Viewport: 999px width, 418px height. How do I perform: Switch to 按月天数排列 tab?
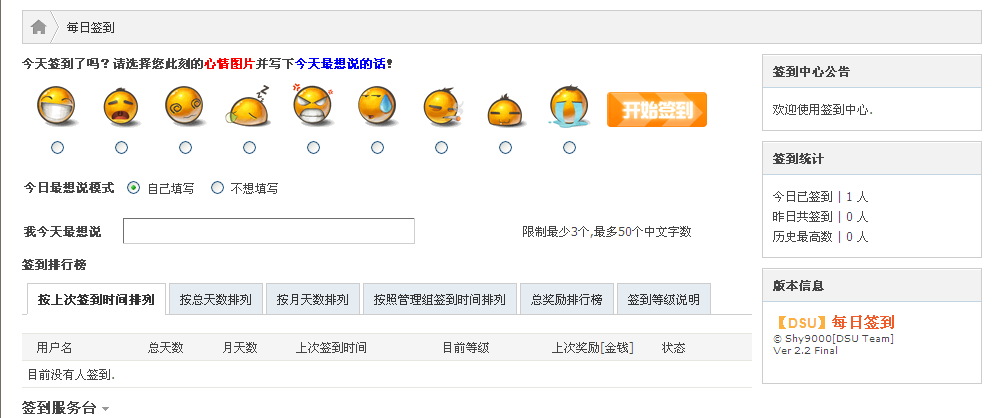[313, 299]
